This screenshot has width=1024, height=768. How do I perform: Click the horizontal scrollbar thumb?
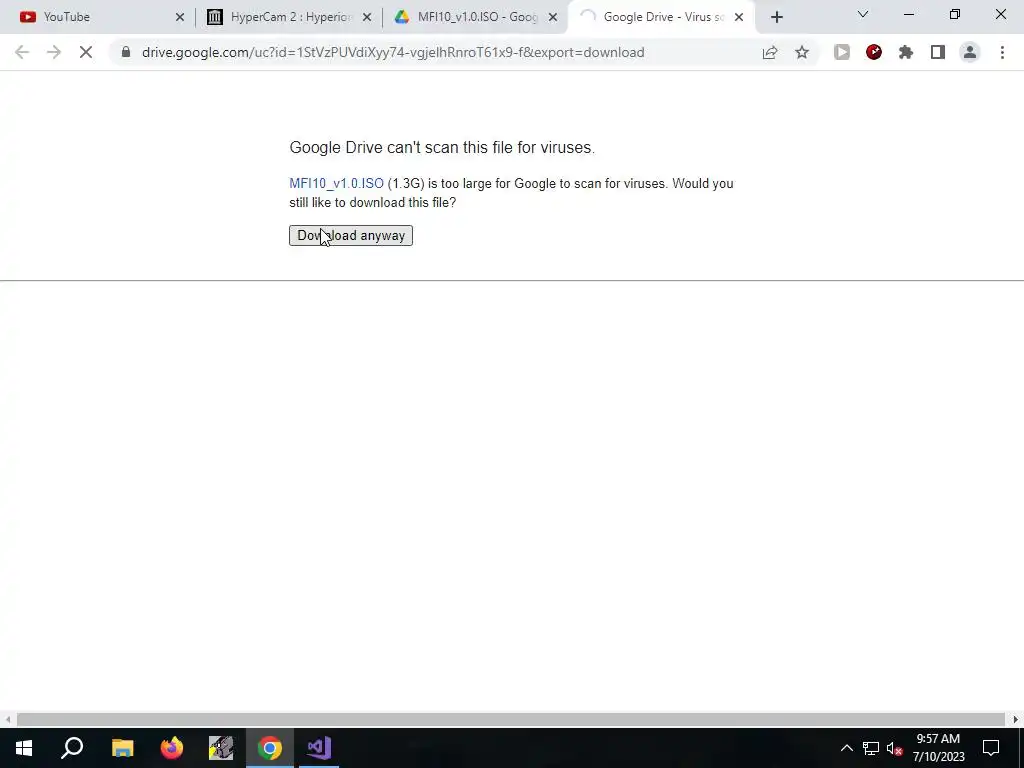pos(511,720)
